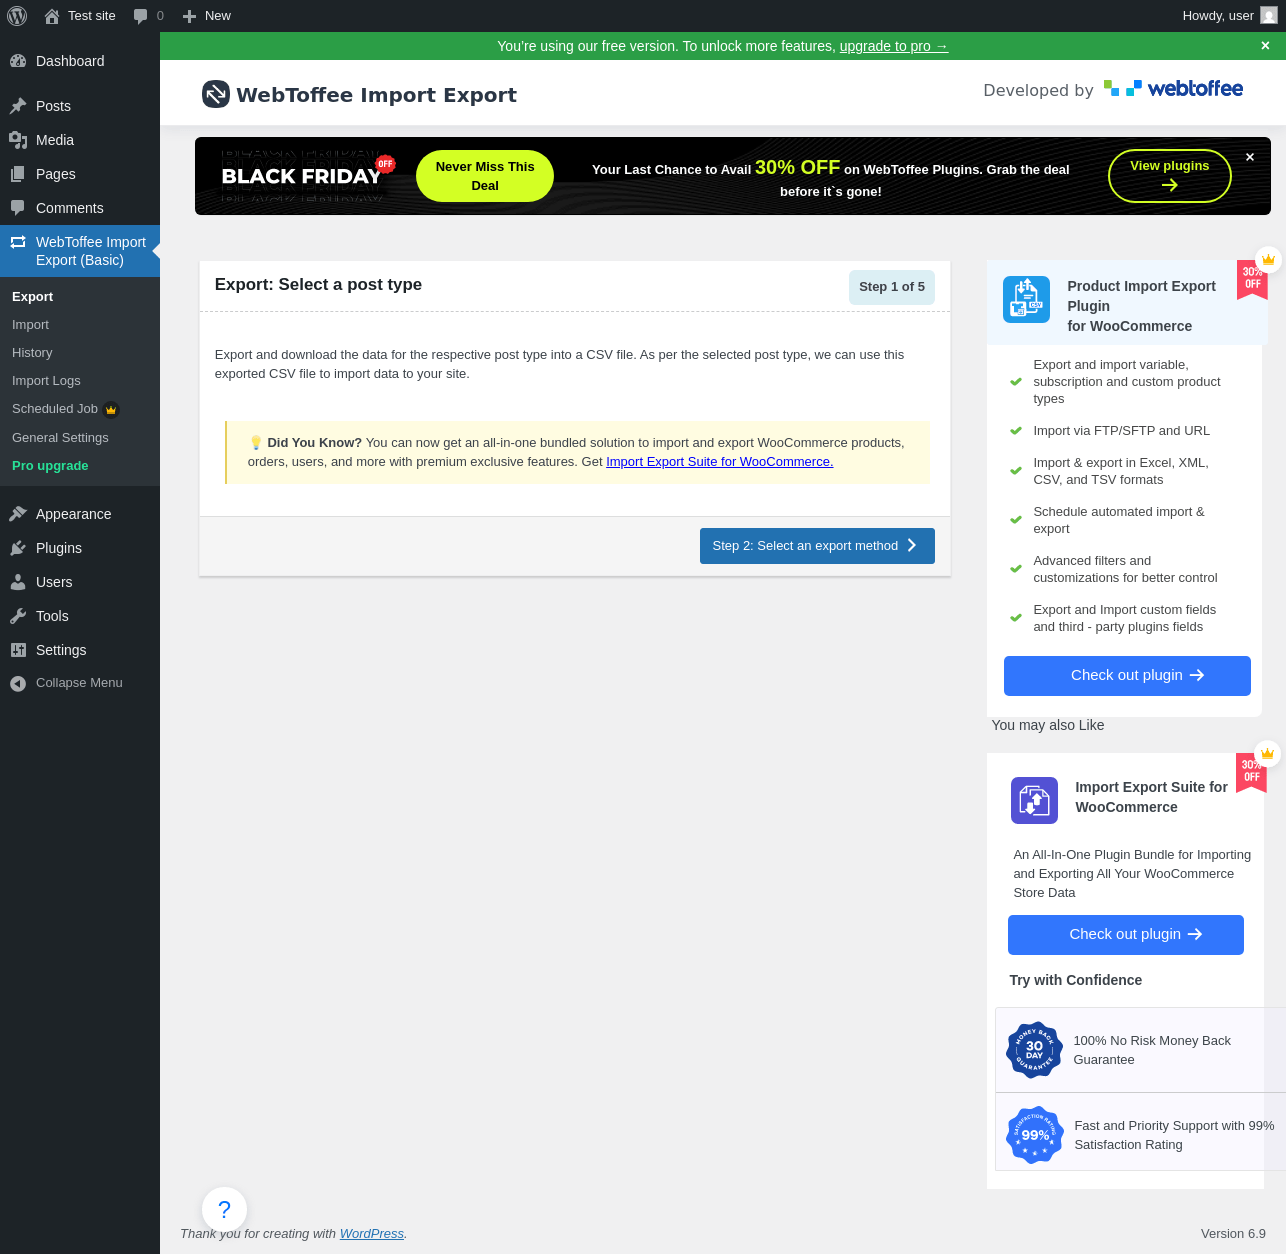Click the Product Import Export CSV plugin icon
Image resolution: width=1286 pixels, height=1254 pixels.
click(x=1026, y=299)
